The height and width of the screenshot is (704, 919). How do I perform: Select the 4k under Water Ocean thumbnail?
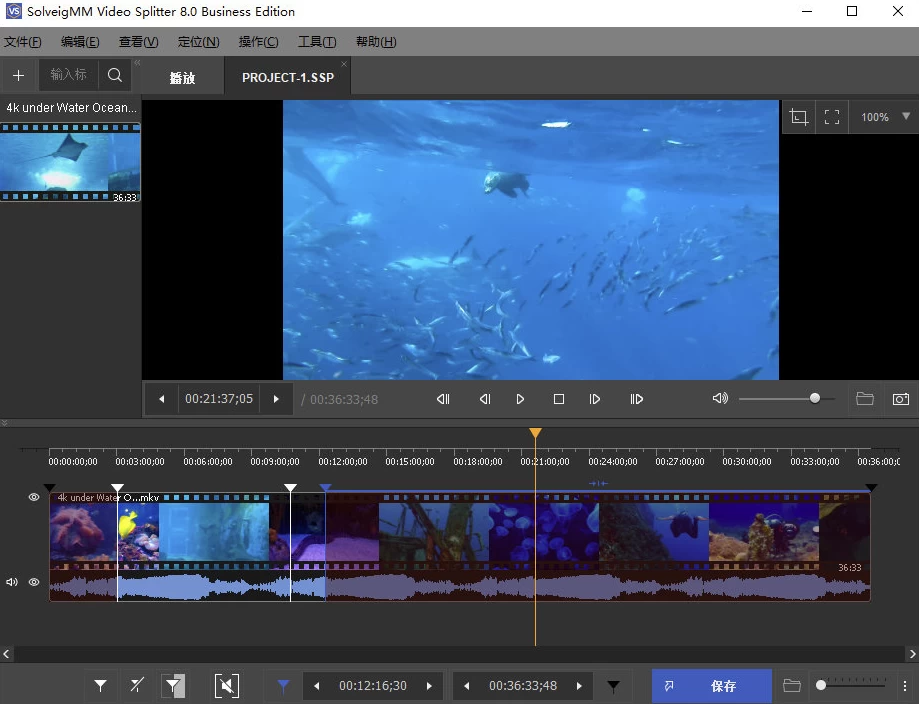[x=70, y=160]
